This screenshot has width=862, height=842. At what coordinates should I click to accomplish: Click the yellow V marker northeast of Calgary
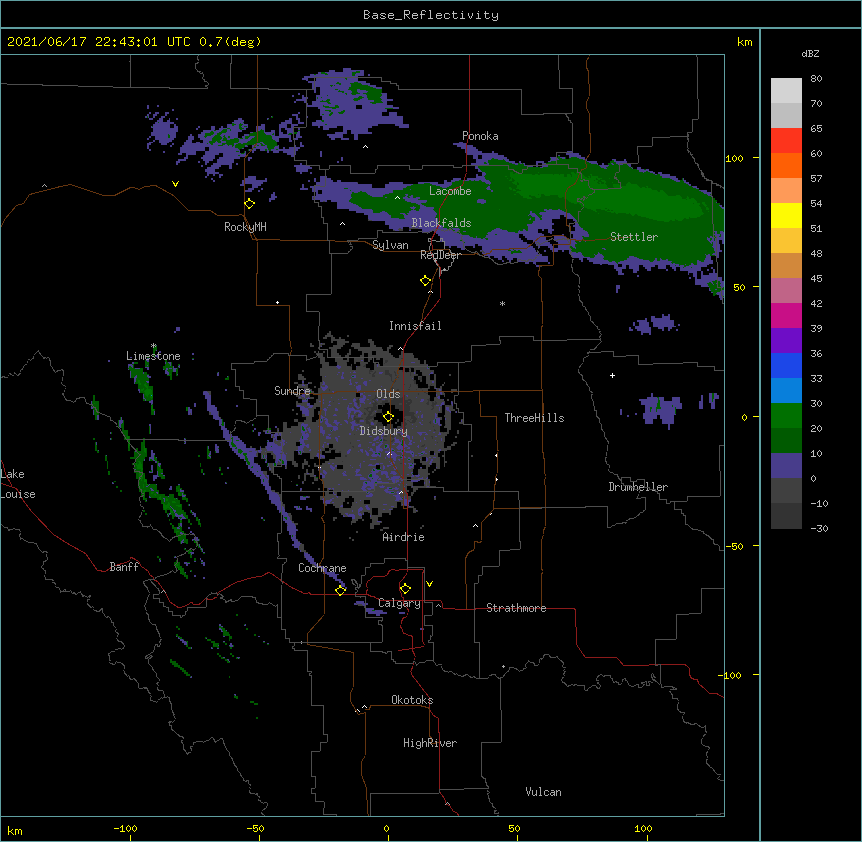tap(429, 584)
